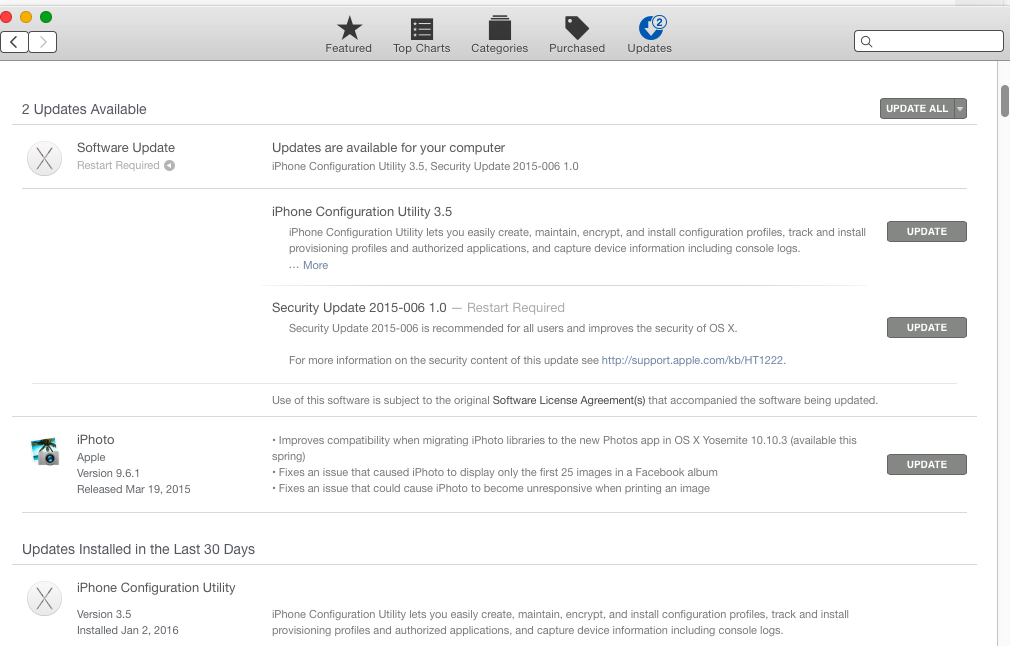Open the Purchased tag tab

coord(576,35)
